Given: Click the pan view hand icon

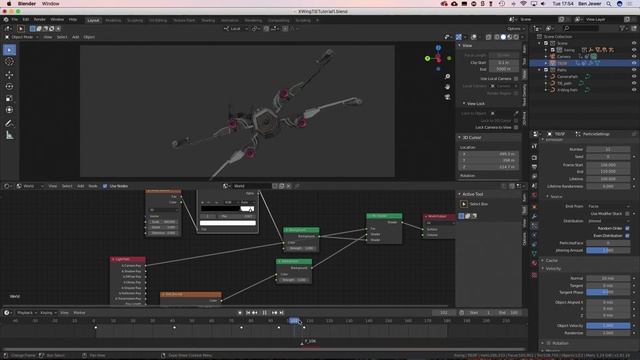Looking at the screenshot, I should pyautogui.click(x=448, y=87).
